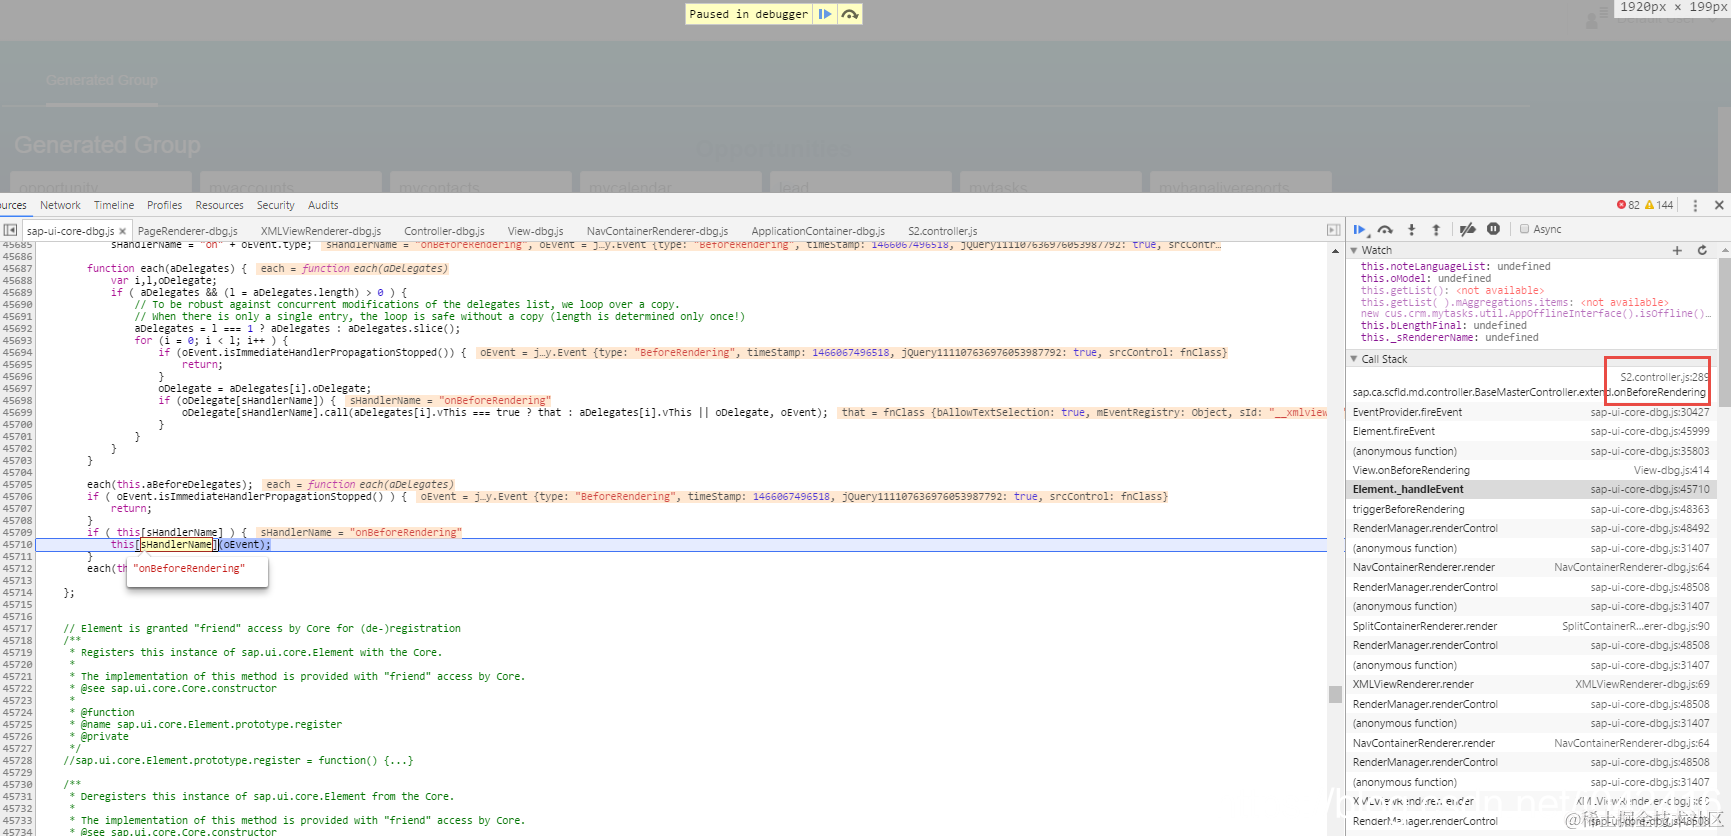This screenshot has width=1731, height=836.
Task: Select the Element._handleEvent call stack frame
Action: pyautogui.click(x=1531, y=489)
